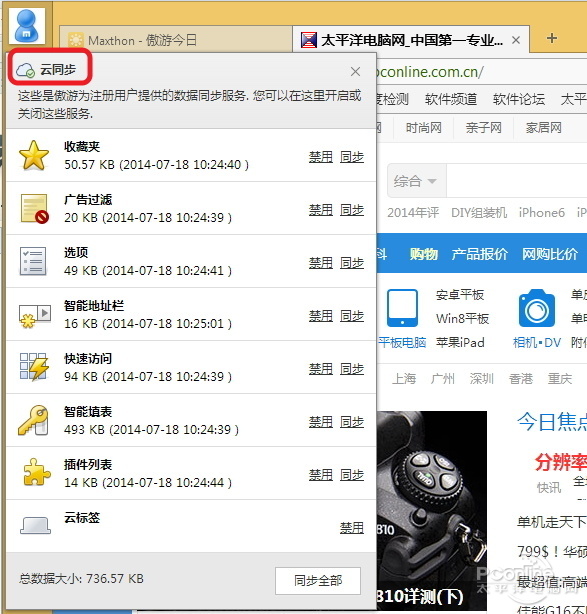Image resolution: width=587 pixels, height=614 pixels.
Task: Sync 选项 now
Action: coord(352,263)
